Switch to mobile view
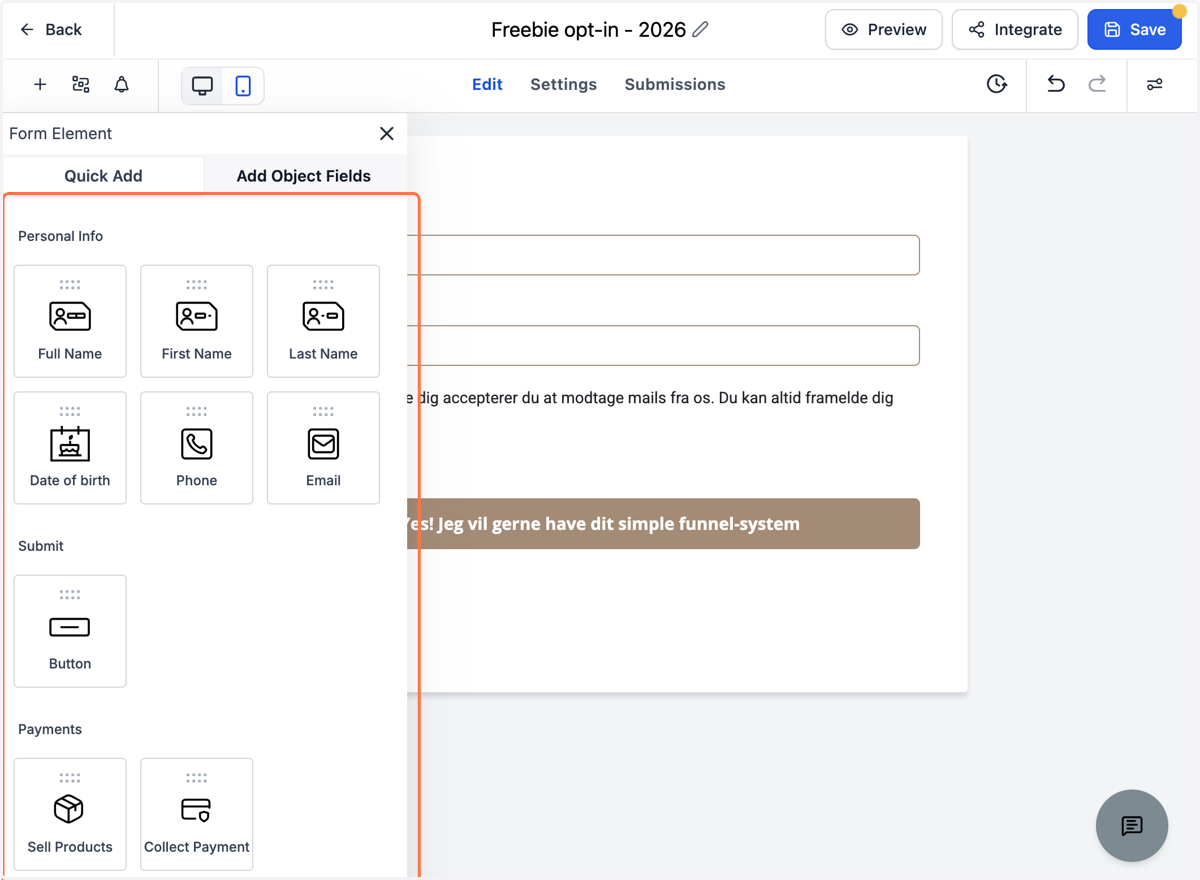 (x=243, y=86)
